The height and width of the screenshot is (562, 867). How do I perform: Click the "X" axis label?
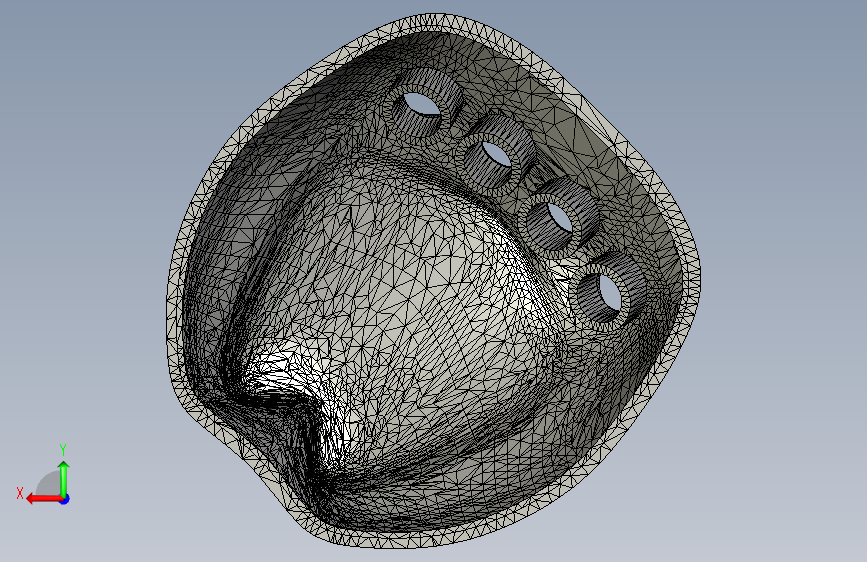[x=20, y=493]
